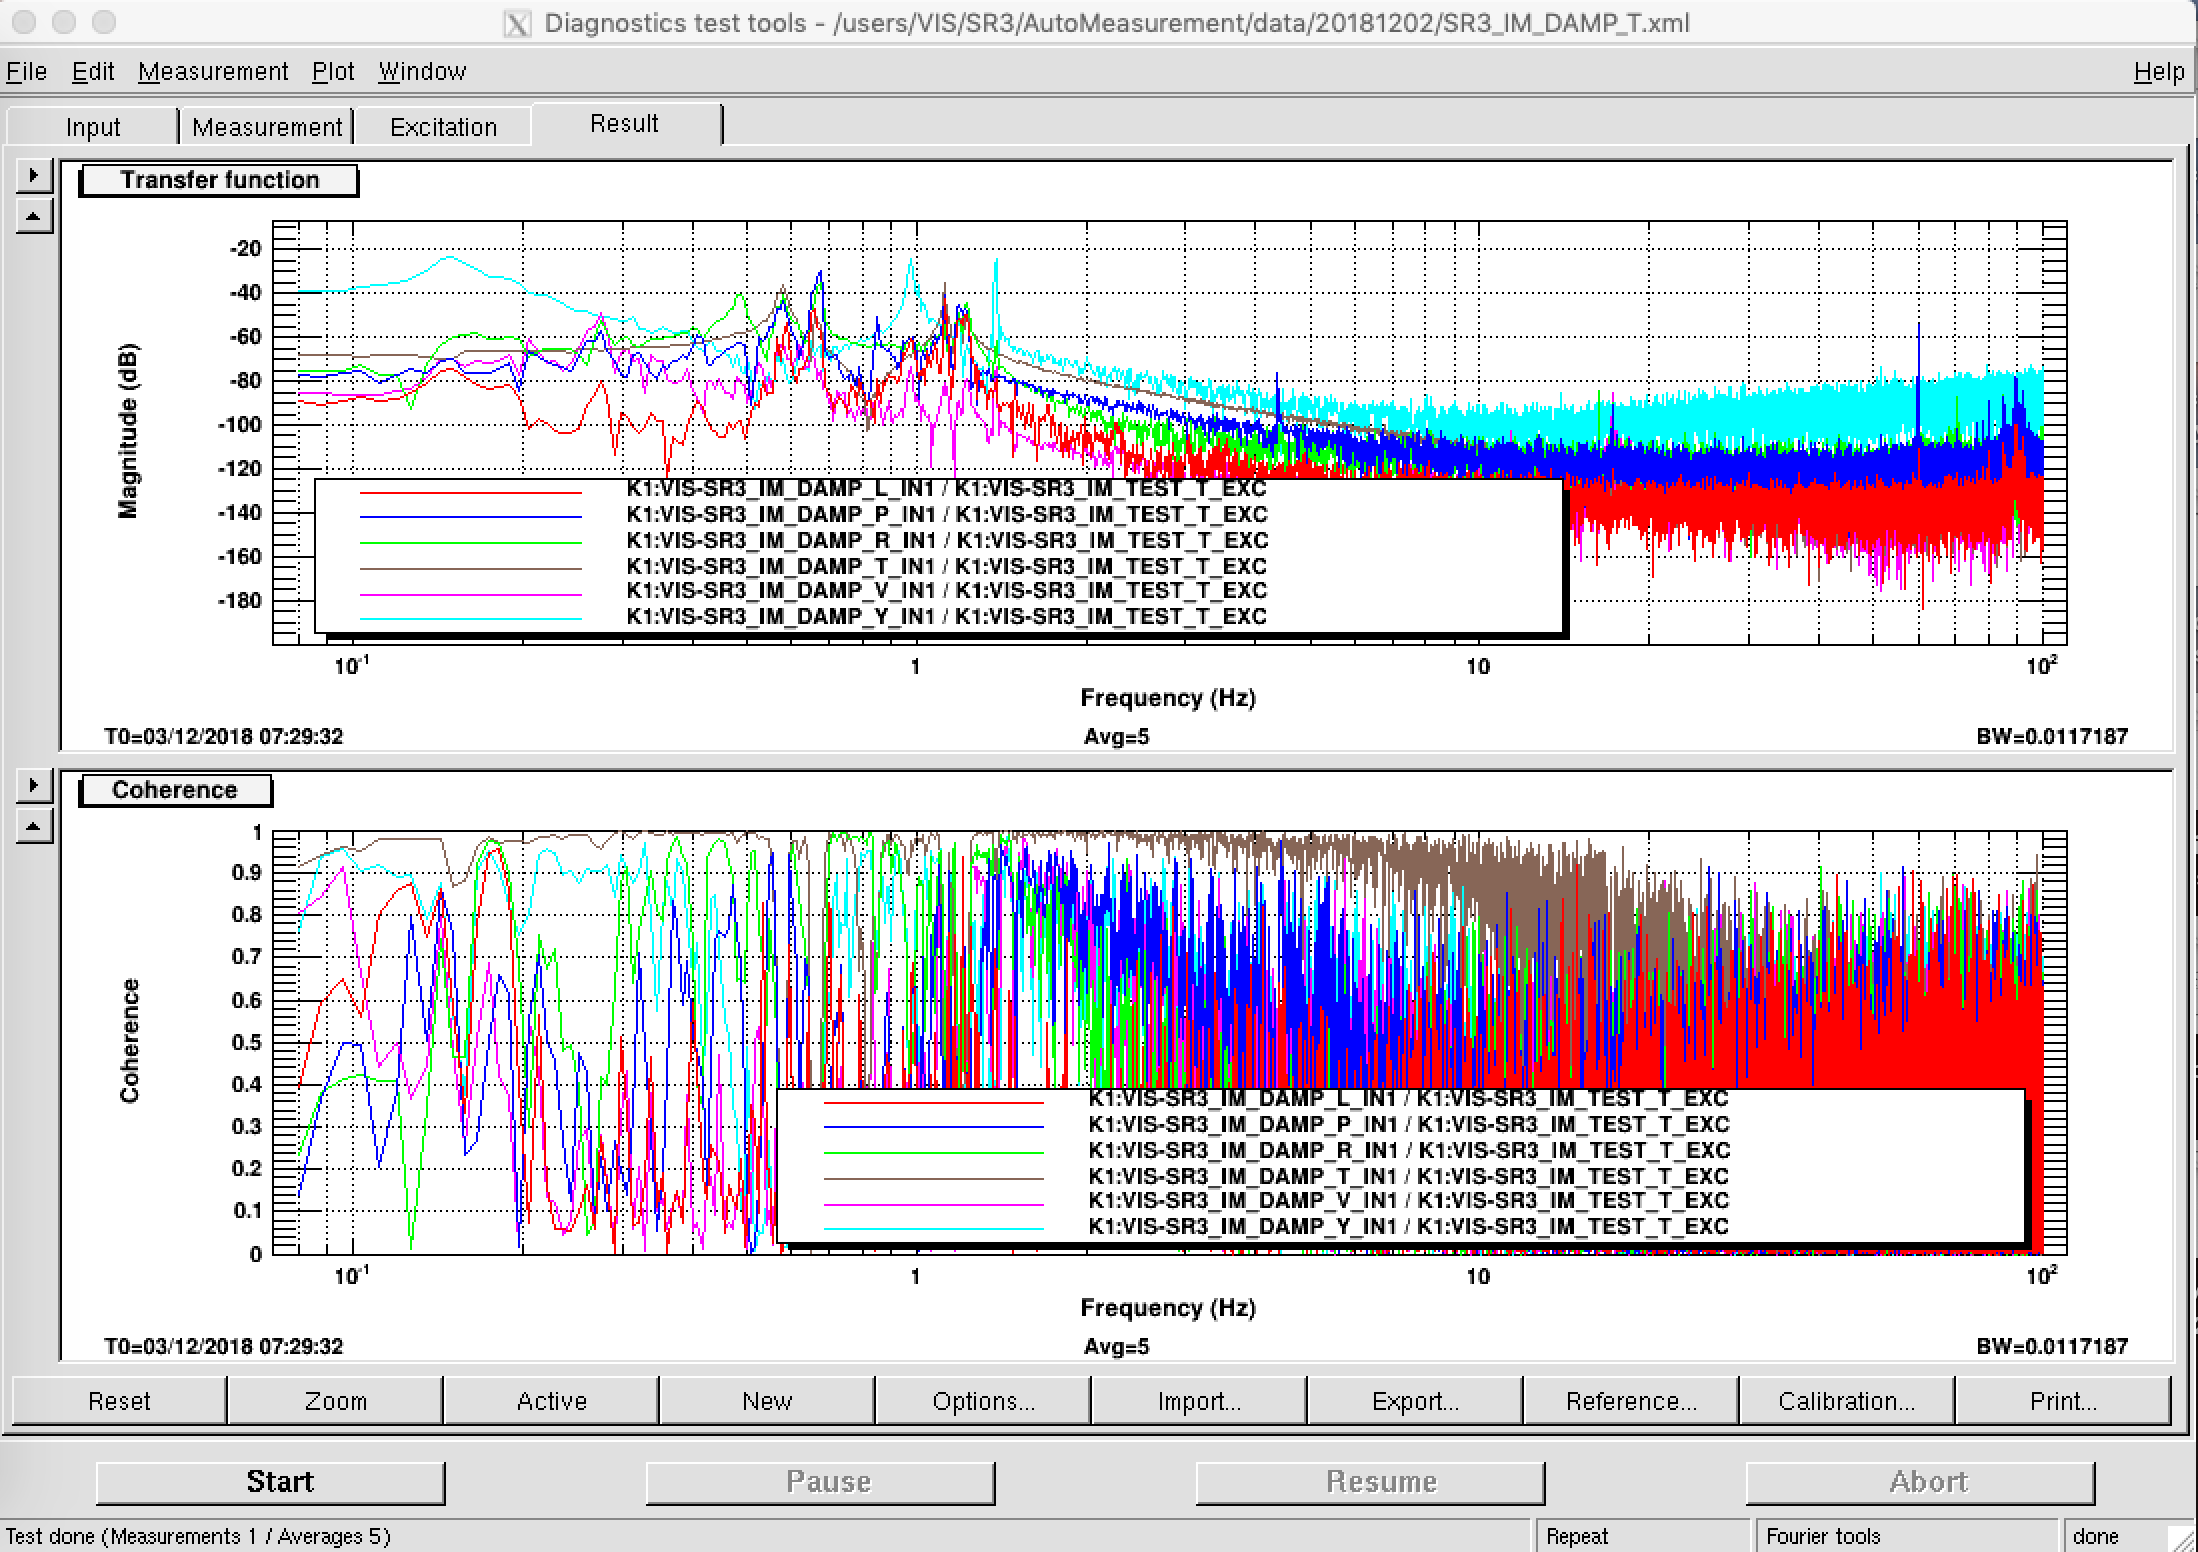Viewport: 2198px width, 1552px height.
Task: Open the Window menu
Action: pos(422,72)
